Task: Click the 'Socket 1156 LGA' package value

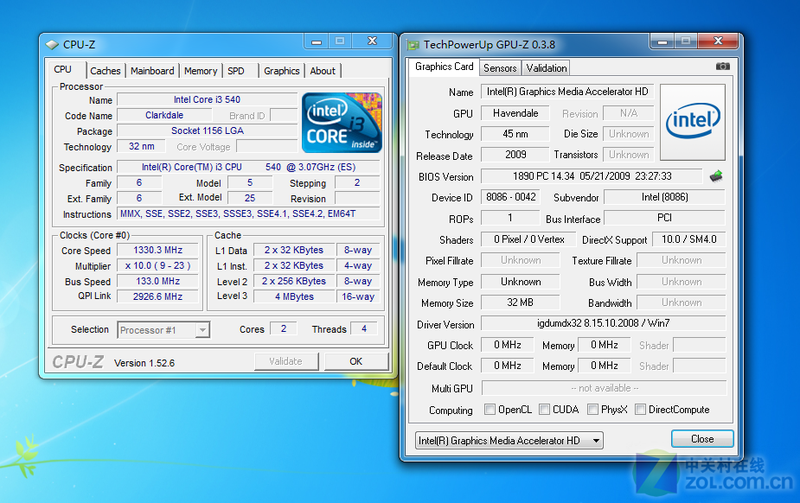Action: pos(207,131)
